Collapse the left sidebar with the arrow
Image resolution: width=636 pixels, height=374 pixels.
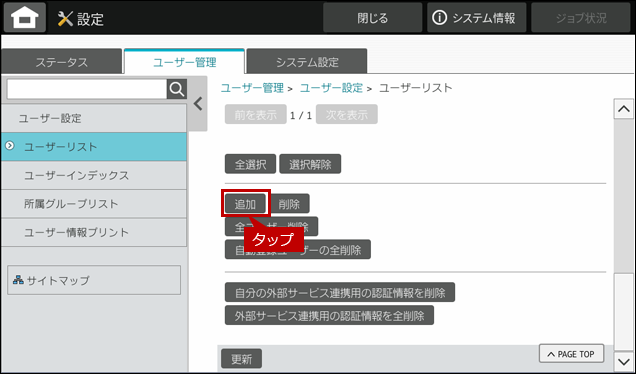point(198,104)
